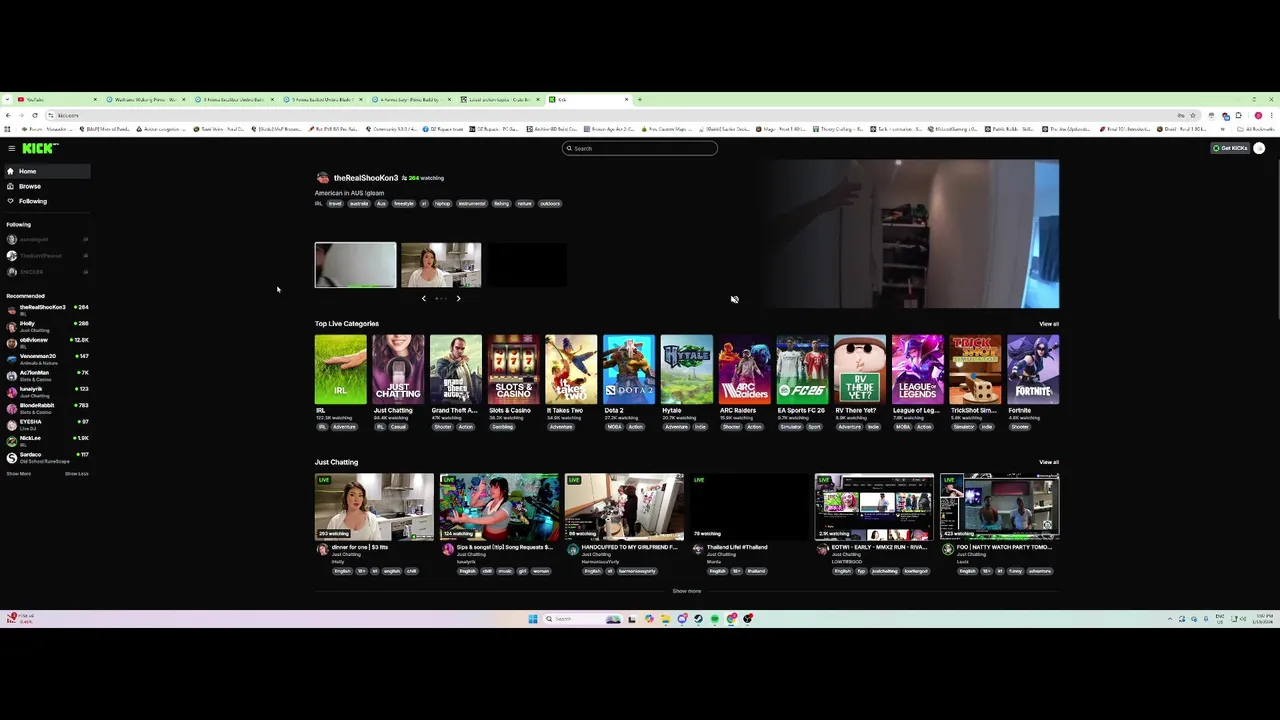Image resolution: width=1280 pixels, height=720 pixels.
Task: Open the user profile avatar top right
Action: (1259, 148)
